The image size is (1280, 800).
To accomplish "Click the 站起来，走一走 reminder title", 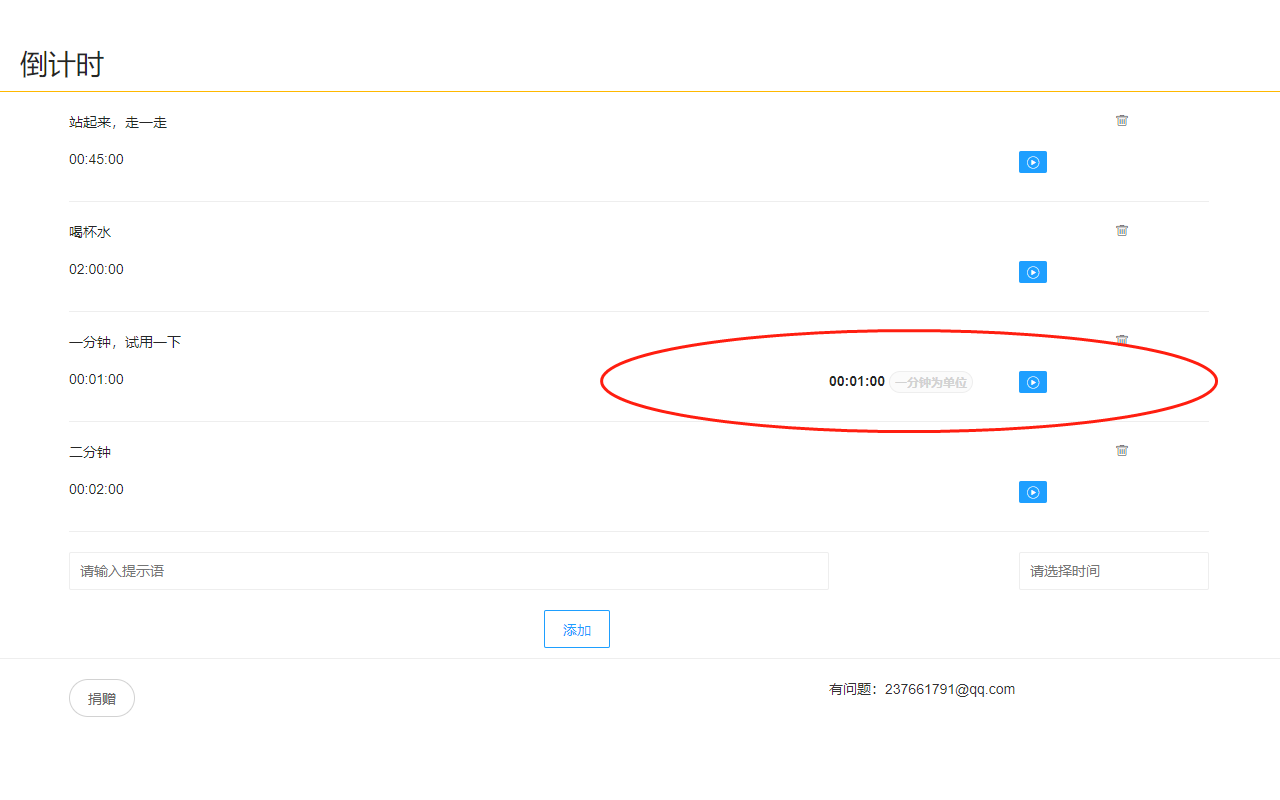I will (x=118, y=122).
